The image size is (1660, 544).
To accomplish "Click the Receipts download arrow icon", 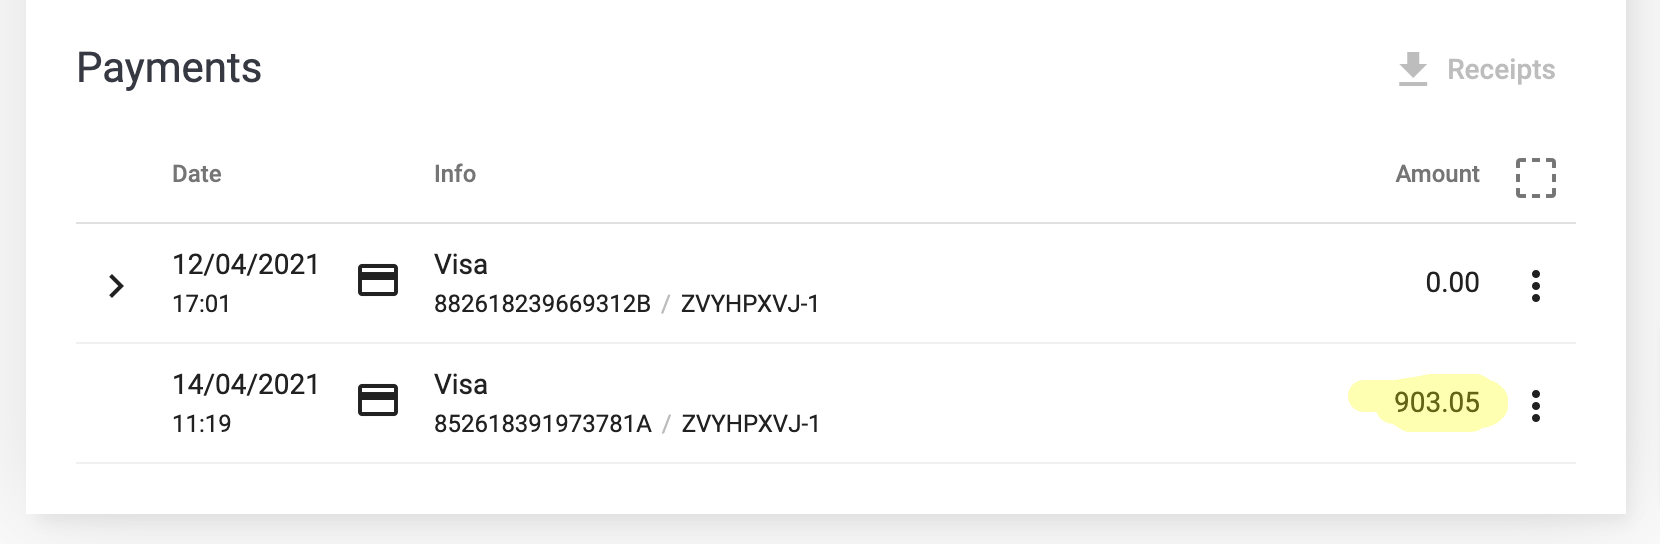I will pos(1413,69).
